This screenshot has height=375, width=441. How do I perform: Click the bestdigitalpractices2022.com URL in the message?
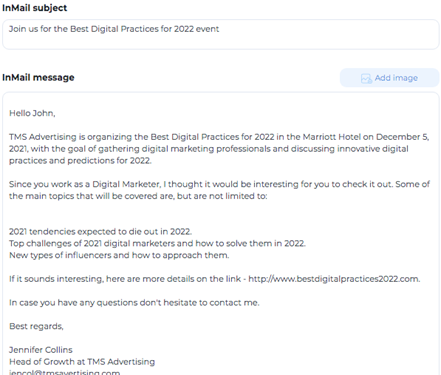(334, 279)
